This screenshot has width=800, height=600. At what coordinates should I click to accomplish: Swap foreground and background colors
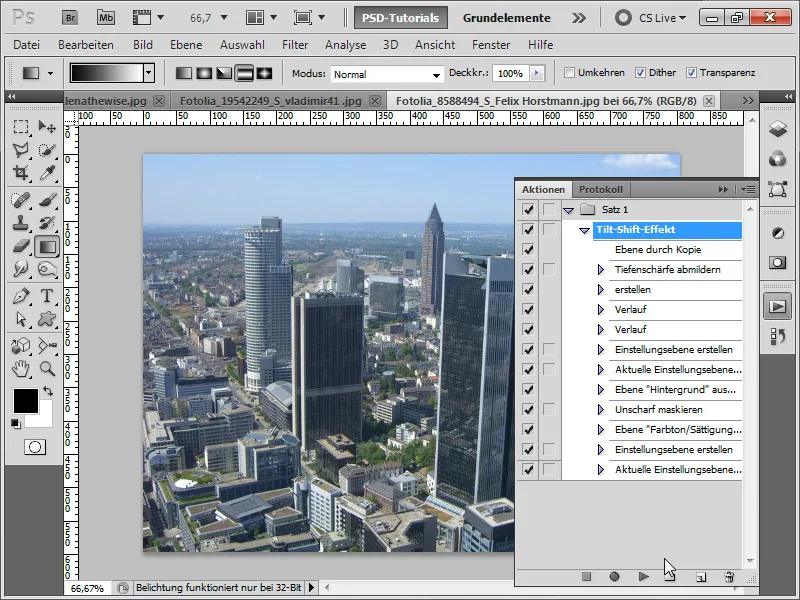[48, 391]
